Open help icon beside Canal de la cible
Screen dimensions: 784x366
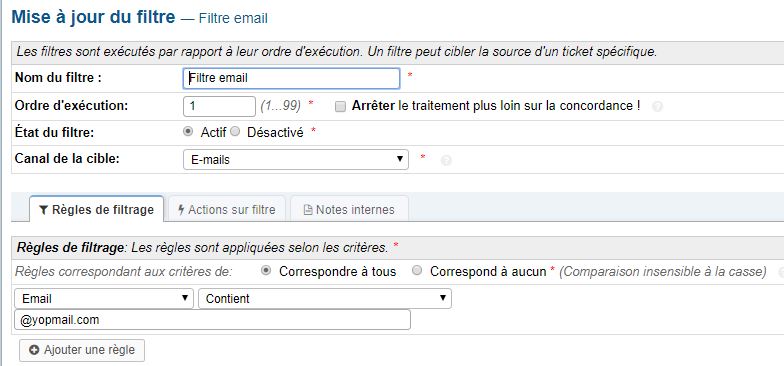coord(446,160)
